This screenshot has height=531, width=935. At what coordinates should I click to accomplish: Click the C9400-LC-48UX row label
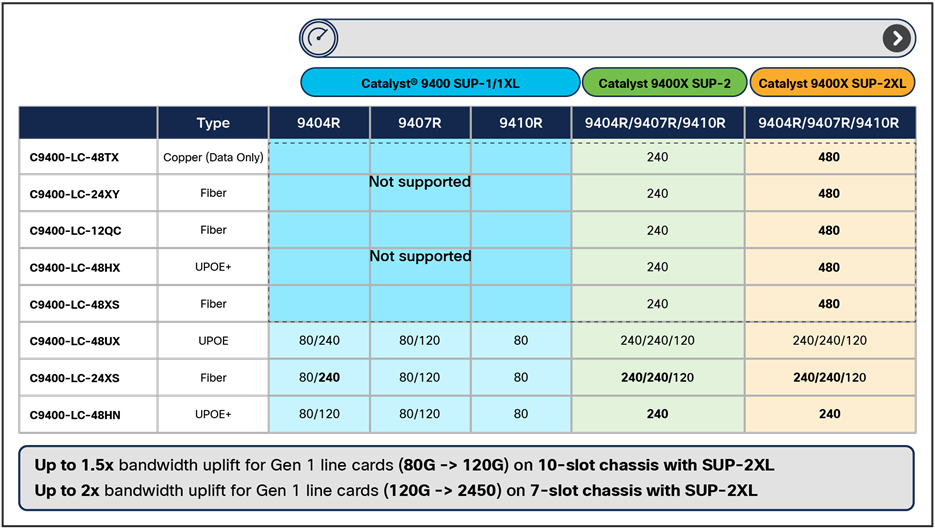click(75, 341)
